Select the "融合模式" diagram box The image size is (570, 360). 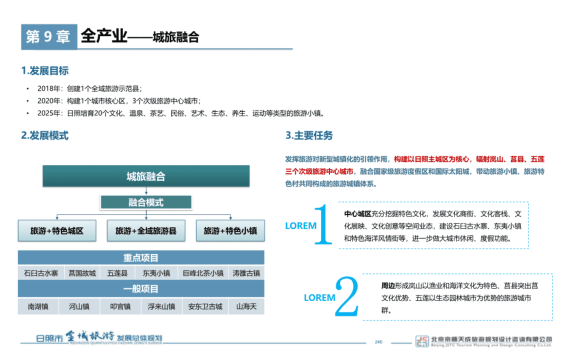tap(146, 202)
